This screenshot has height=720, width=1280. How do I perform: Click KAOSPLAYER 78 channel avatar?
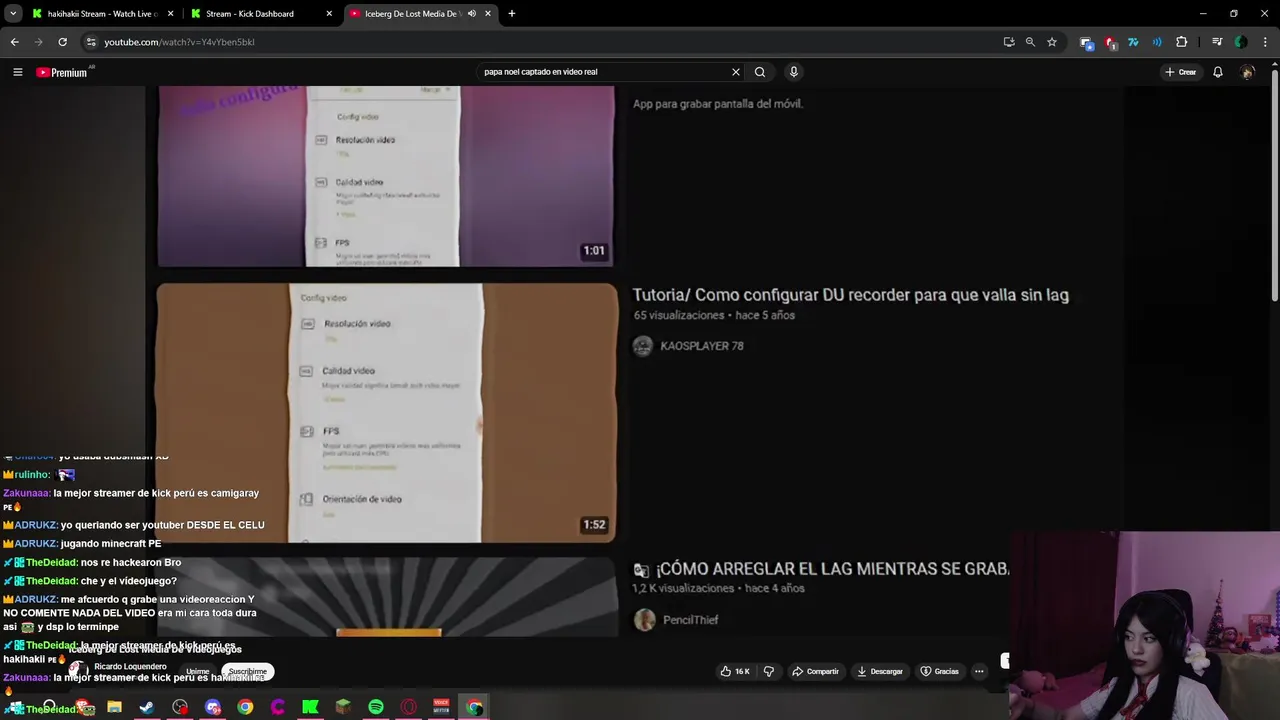click(643, 346)
